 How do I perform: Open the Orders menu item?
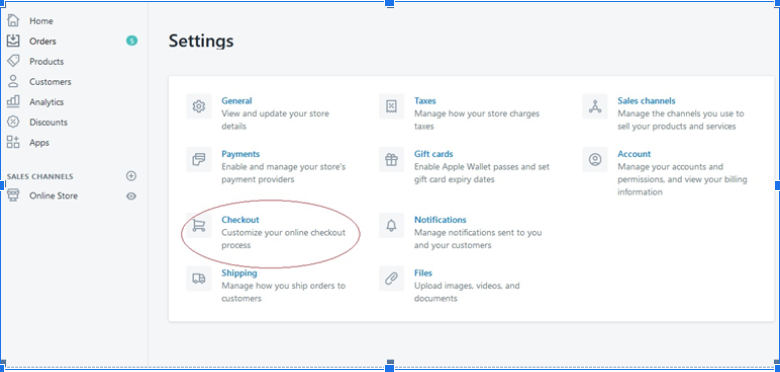click(43, 41)
